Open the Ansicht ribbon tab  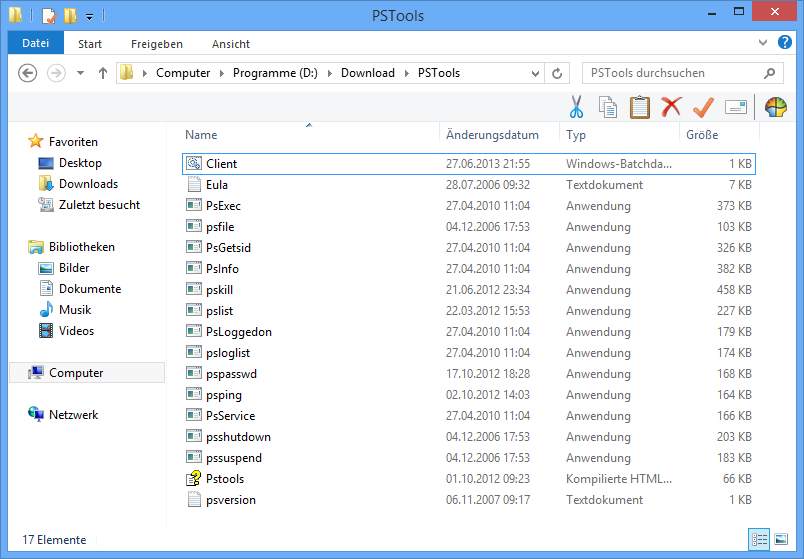click(231, 44)
